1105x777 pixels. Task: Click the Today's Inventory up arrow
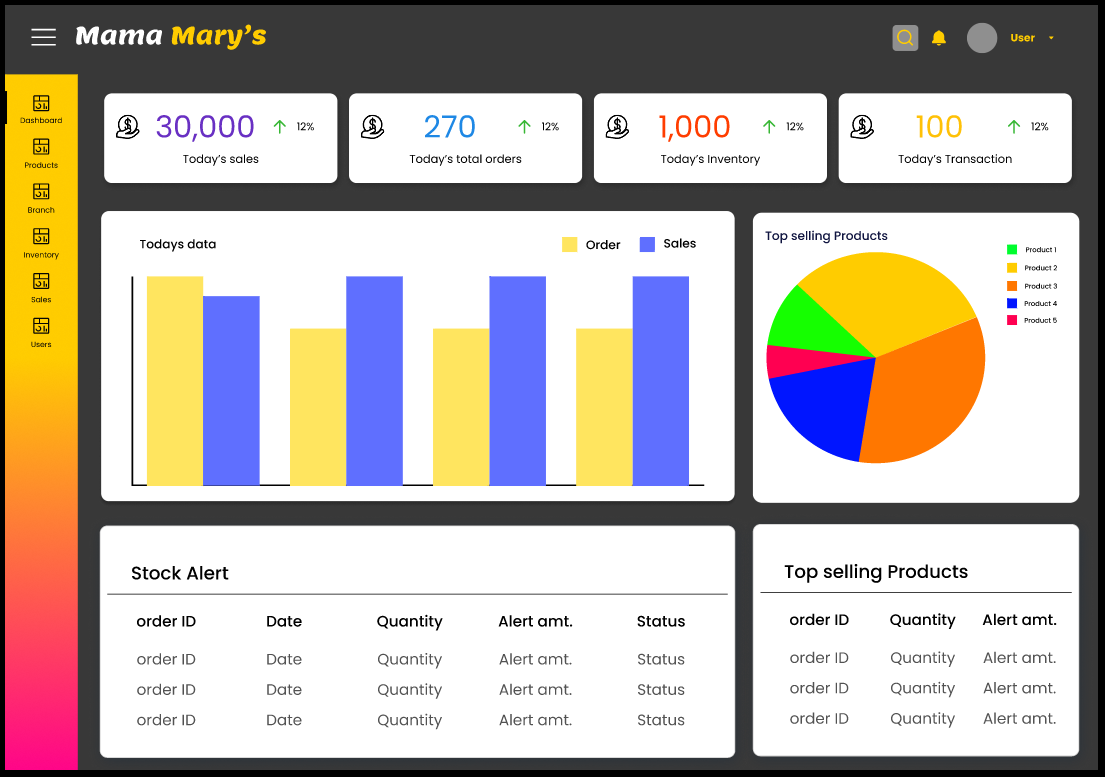click(x=769, y=127)
